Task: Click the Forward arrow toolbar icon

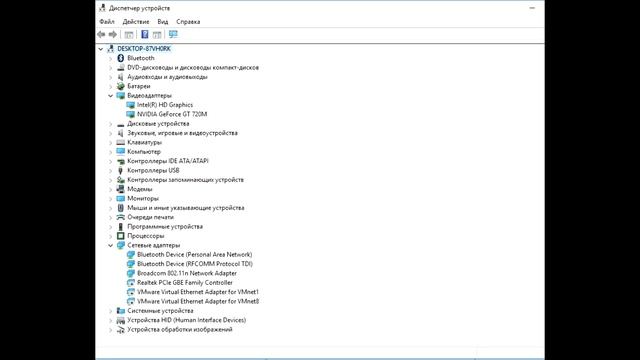Action: [x=113, y=35]
